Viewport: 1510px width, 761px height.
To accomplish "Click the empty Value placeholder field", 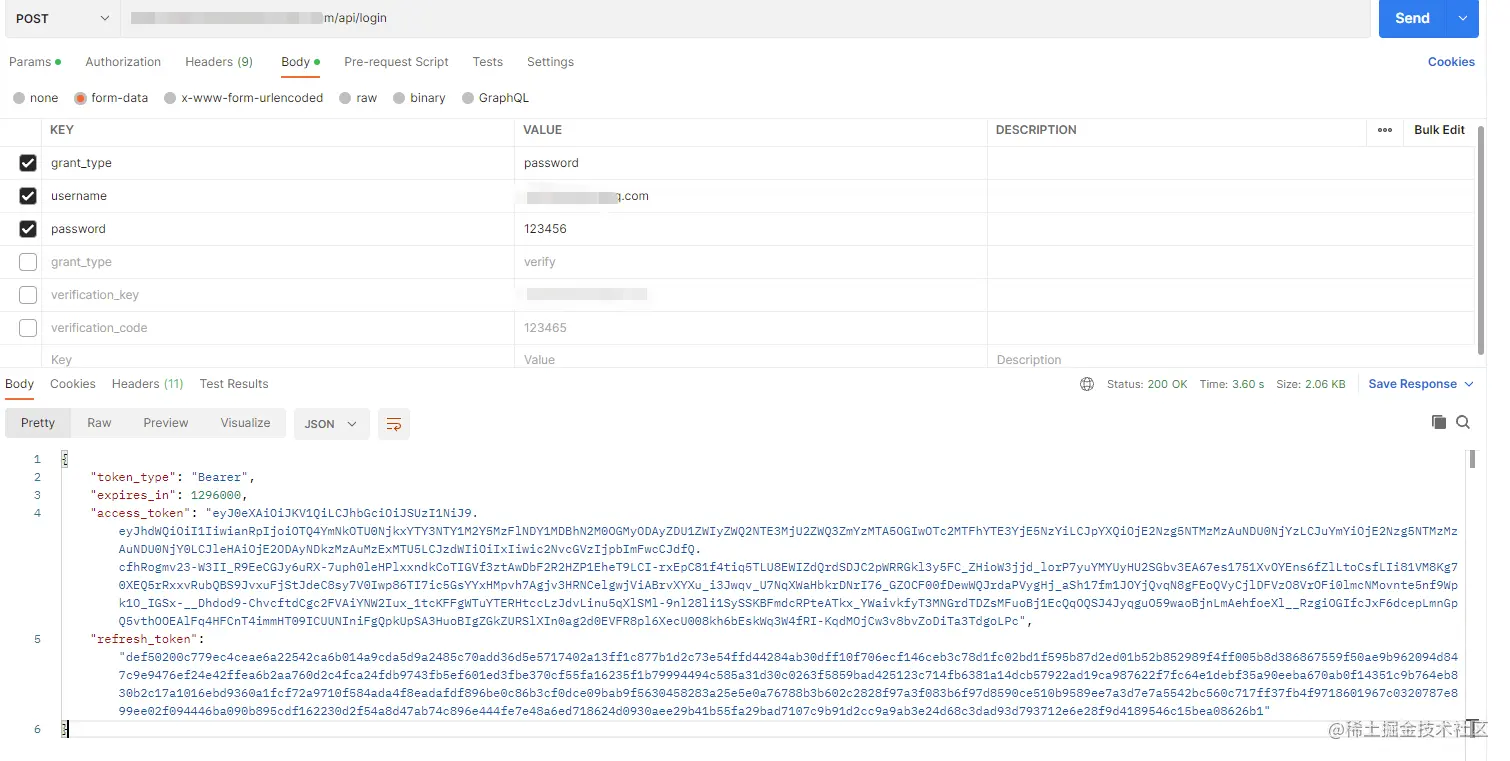I will [x=751, y=360].
